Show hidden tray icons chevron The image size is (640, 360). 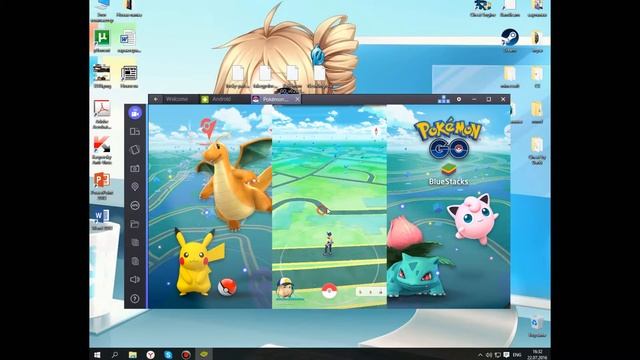tap(480, 355)
